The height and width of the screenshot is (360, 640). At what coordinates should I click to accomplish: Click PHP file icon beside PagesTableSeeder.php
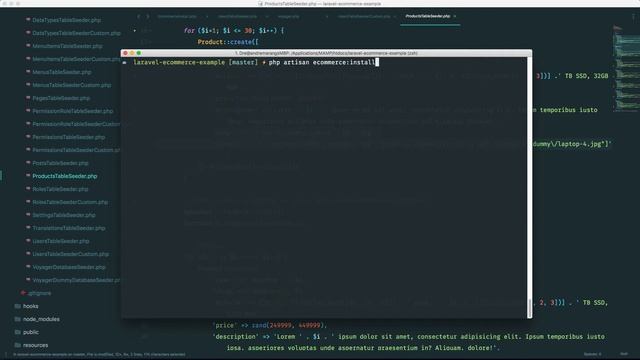coord(28,98)
